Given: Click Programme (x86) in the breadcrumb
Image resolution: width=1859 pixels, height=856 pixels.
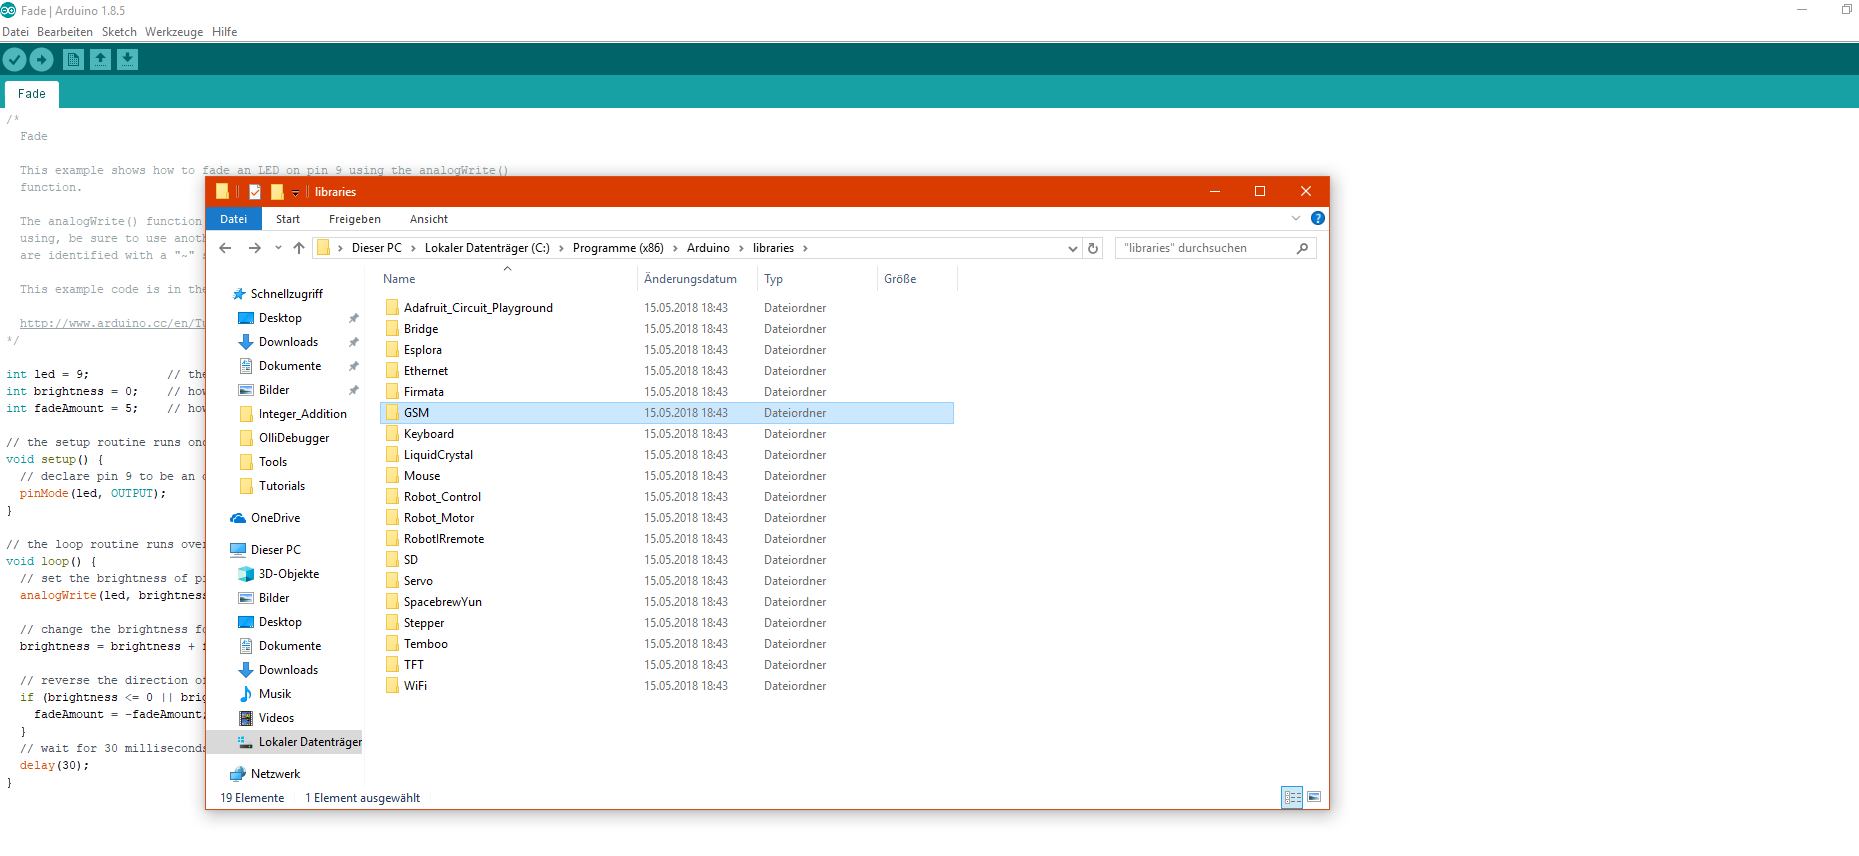Looking at the screenshot, I should [618, 248].
